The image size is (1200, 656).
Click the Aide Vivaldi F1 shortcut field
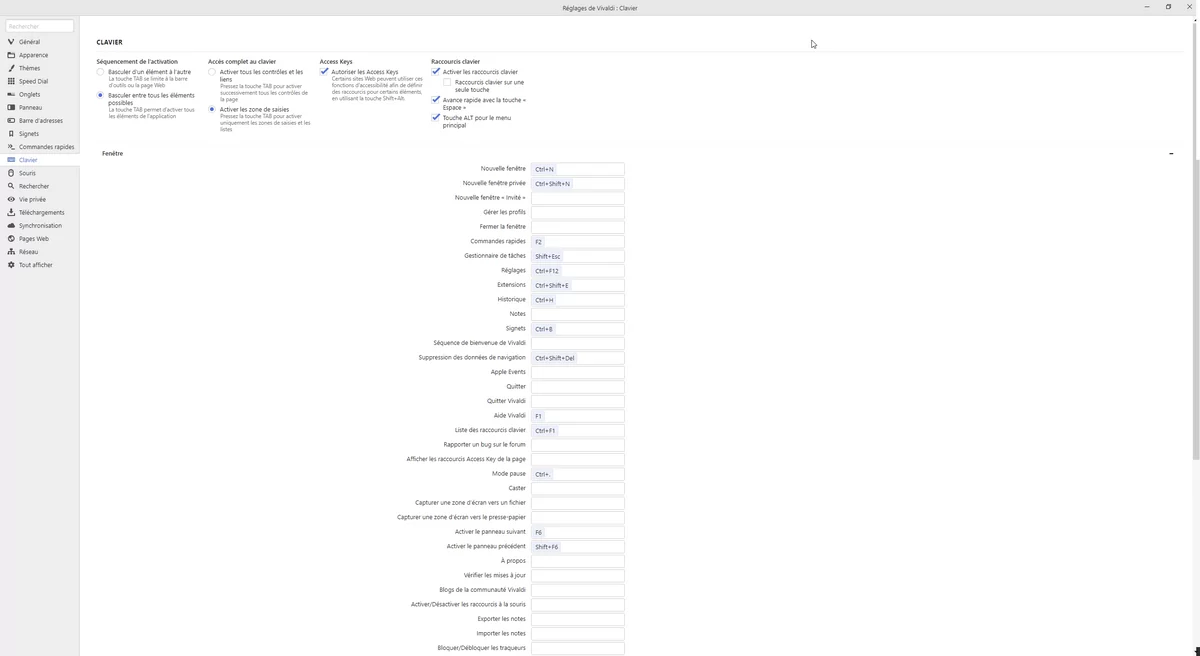[x=578, y=416]
